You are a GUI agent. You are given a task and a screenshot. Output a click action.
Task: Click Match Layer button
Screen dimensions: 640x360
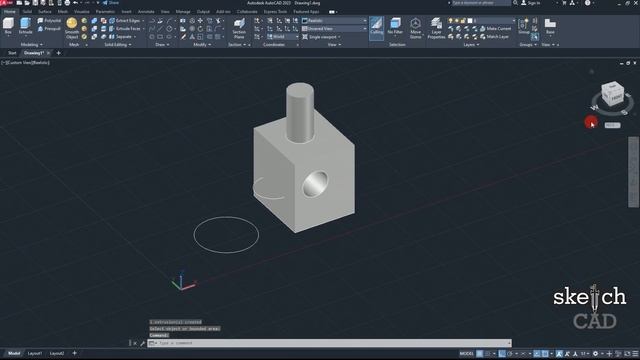point(494,37)
